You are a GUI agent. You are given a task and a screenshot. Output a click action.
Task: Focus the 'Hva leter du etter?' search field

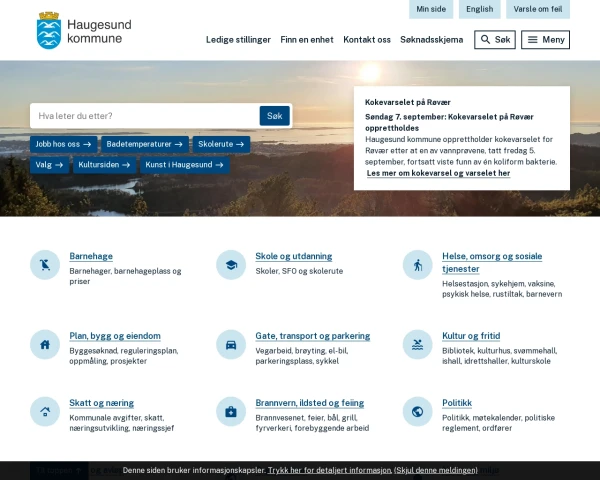(145, 116)
